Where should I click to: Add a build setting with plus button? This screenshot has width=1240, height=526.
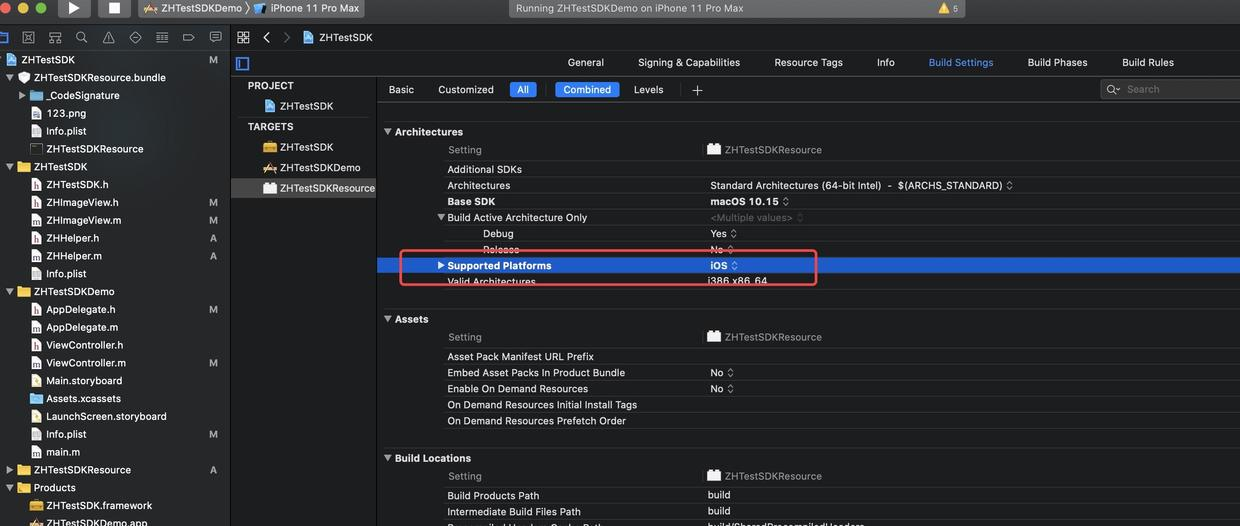coord(697,90)
